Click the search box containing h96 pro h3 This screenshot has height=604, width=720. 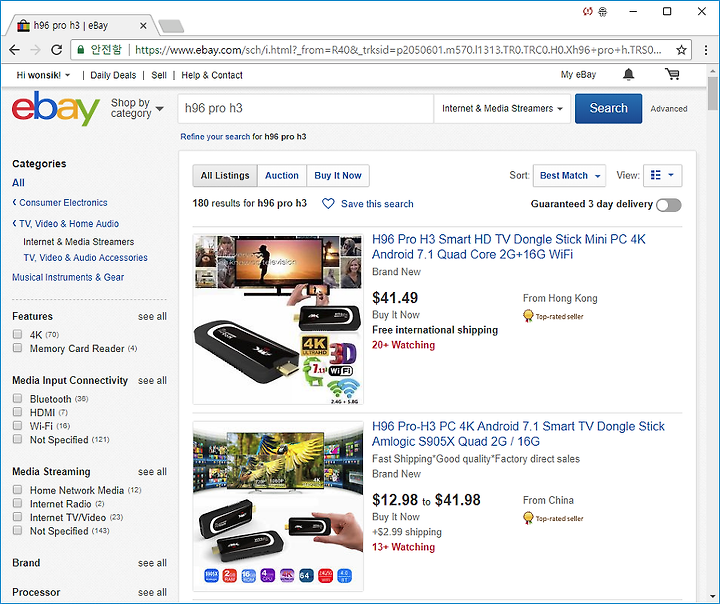pos(305,108)
